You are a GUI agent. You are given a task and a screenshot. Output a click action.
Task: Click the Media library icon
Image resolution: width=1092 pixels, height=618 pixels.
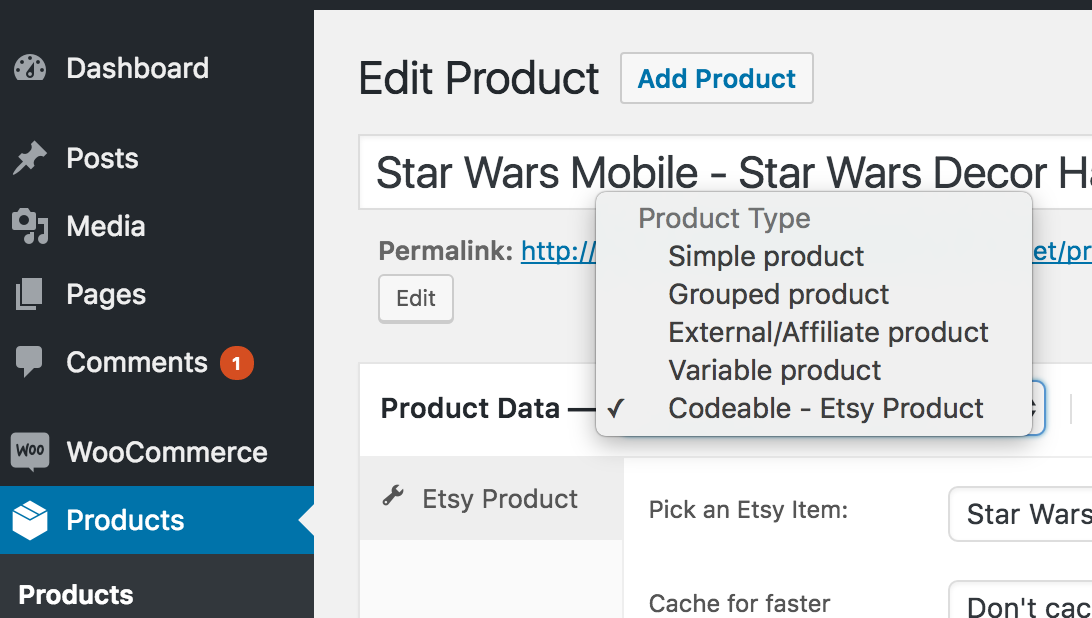point(30,227)
